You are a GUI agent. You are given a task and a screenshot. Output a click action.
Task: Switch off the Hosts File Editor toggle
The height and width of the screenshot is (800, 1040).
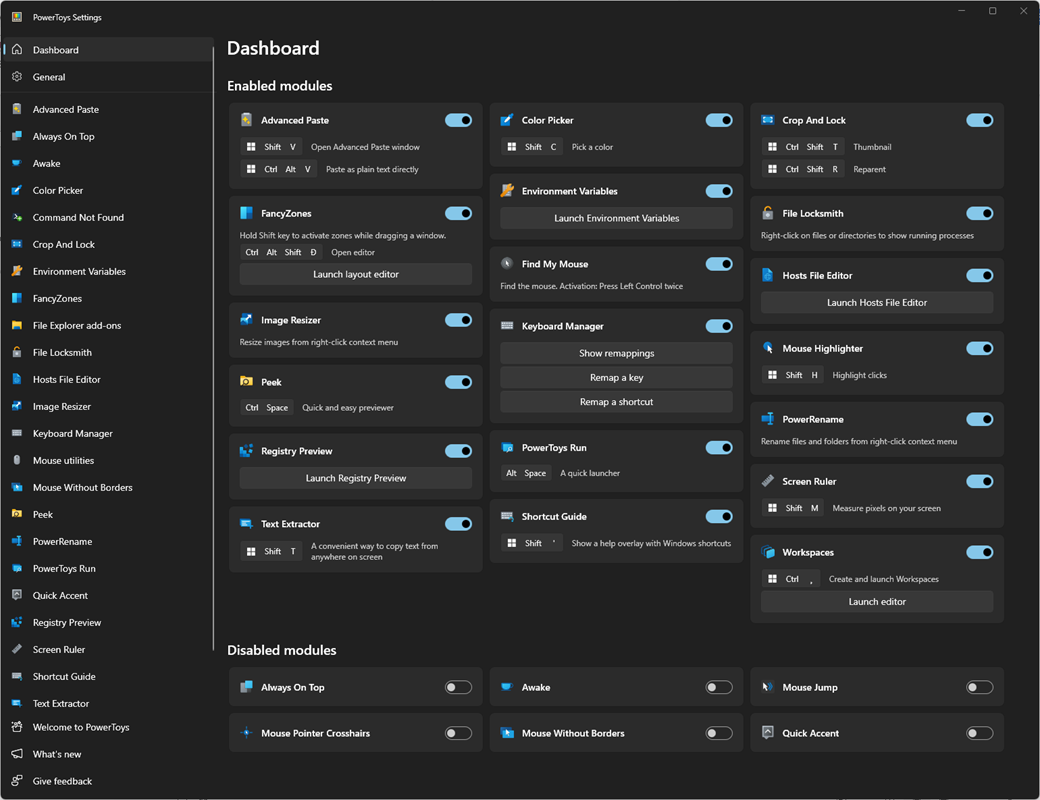pos(980,275)
